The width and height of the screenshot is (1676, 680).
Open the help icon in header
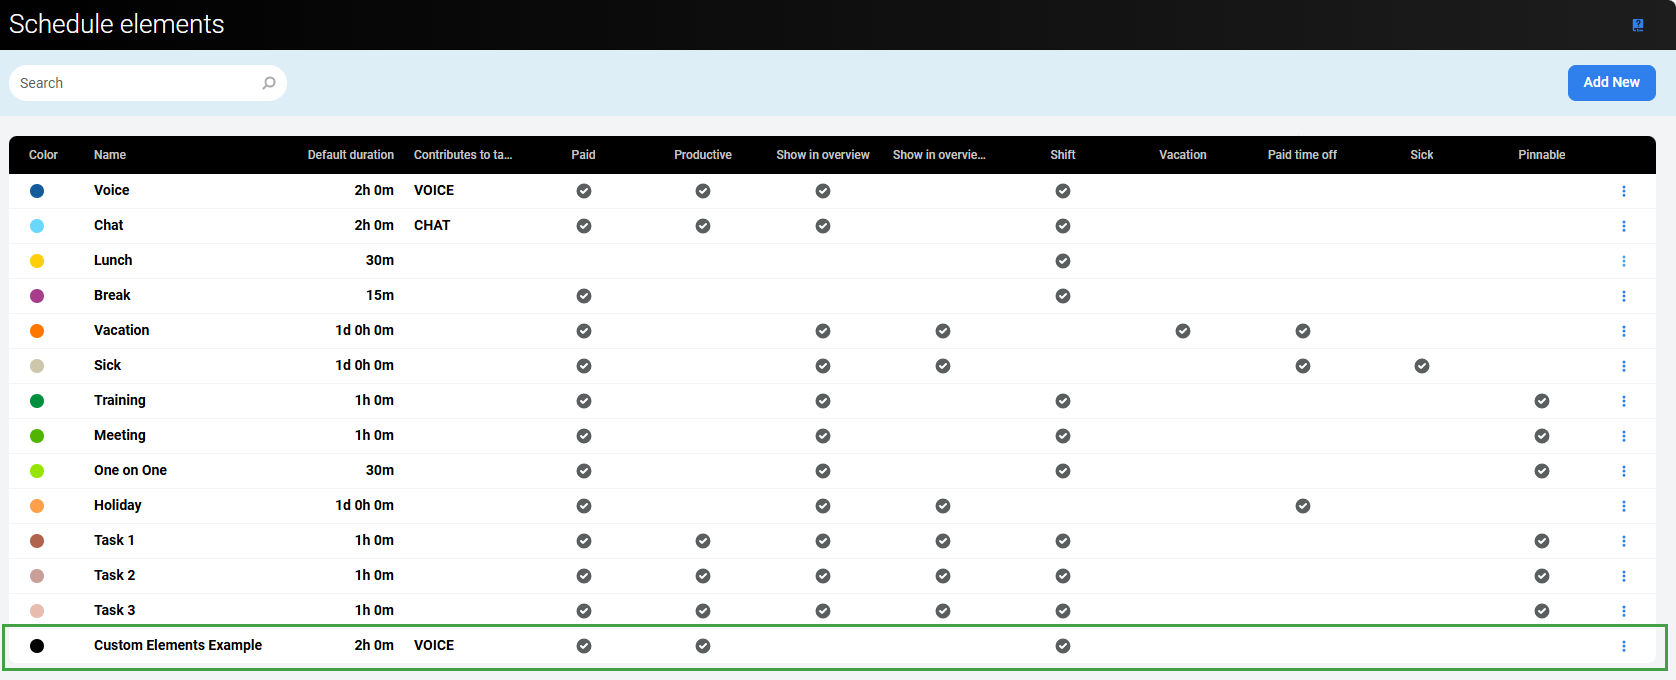1637,25
